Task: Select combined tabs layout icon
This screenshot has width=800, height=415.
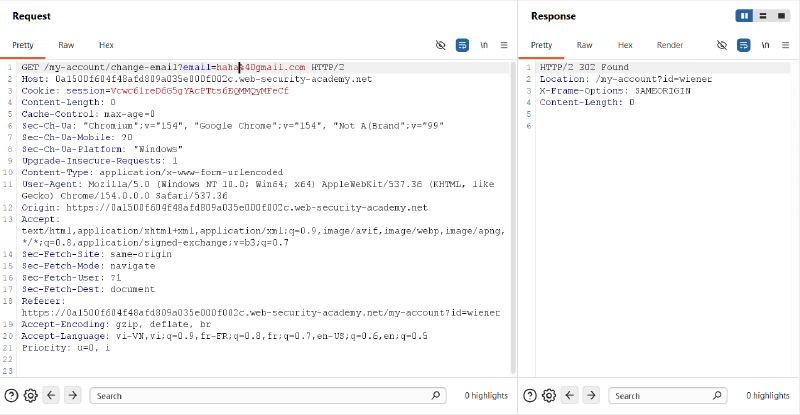Action: 781,16
